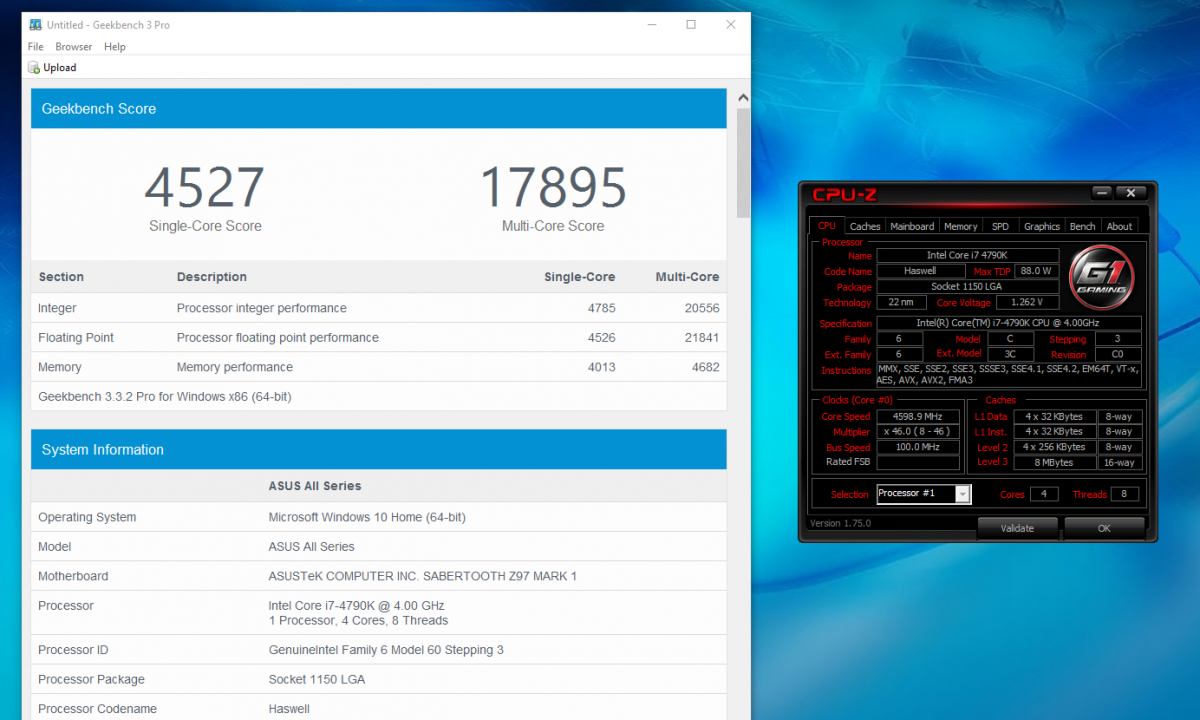Screen dimensions: 1200x720
Task: Switch to the Bench tab in CPU-Z
Action: coord(1083,226)
